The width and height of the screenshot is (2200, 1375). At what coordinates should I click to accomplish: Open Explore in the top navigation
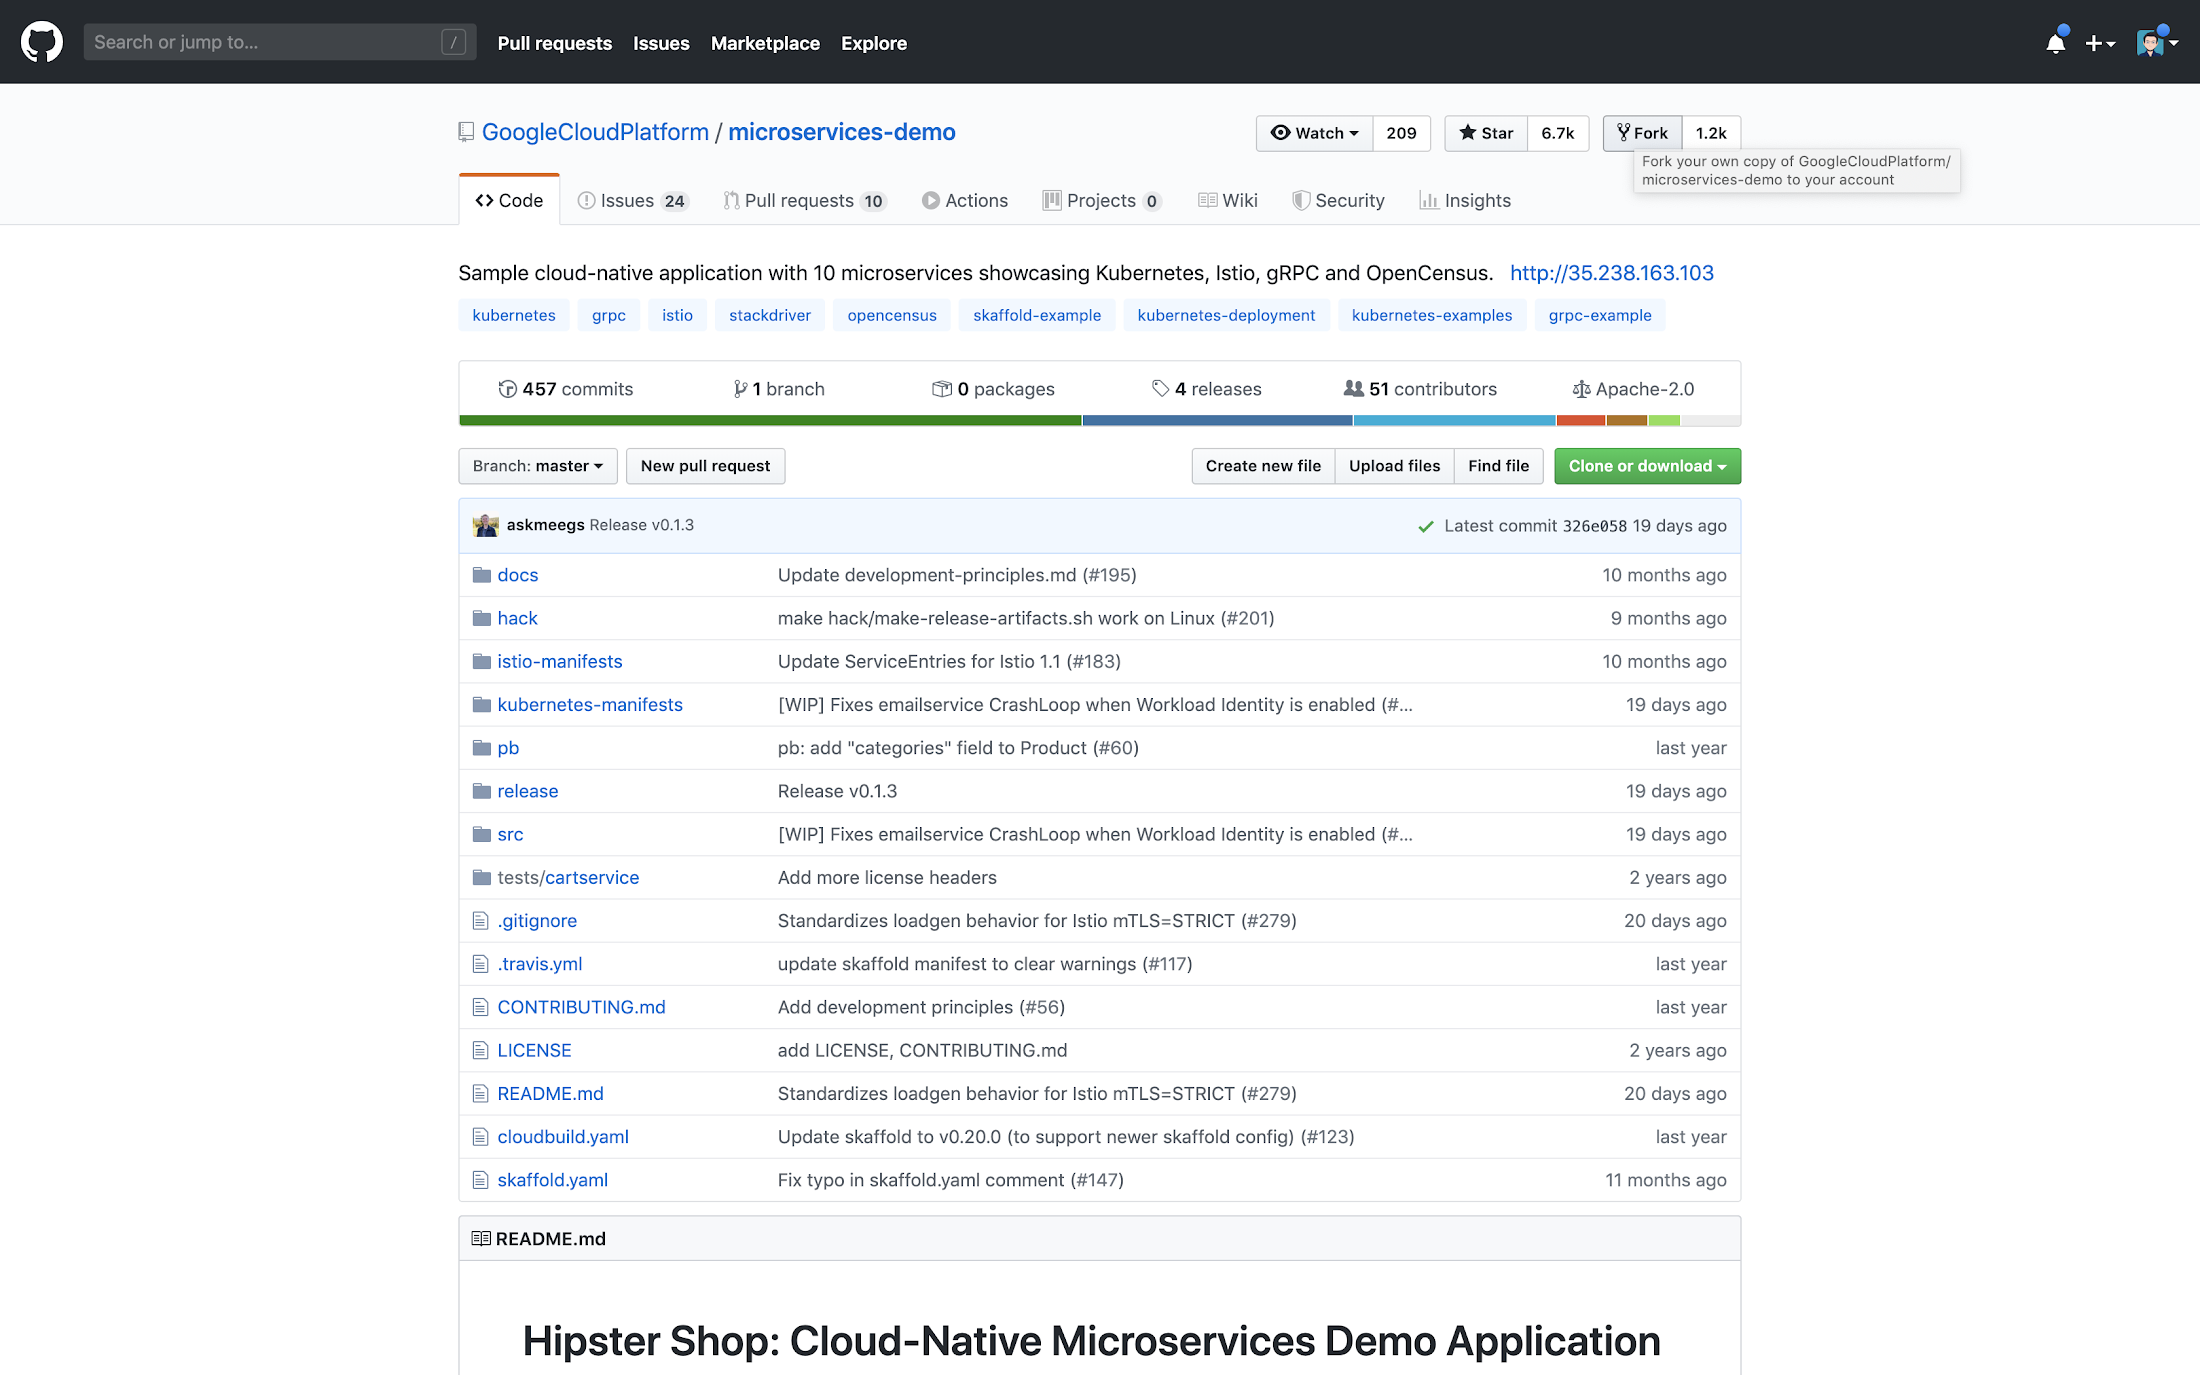pos(874,43)
